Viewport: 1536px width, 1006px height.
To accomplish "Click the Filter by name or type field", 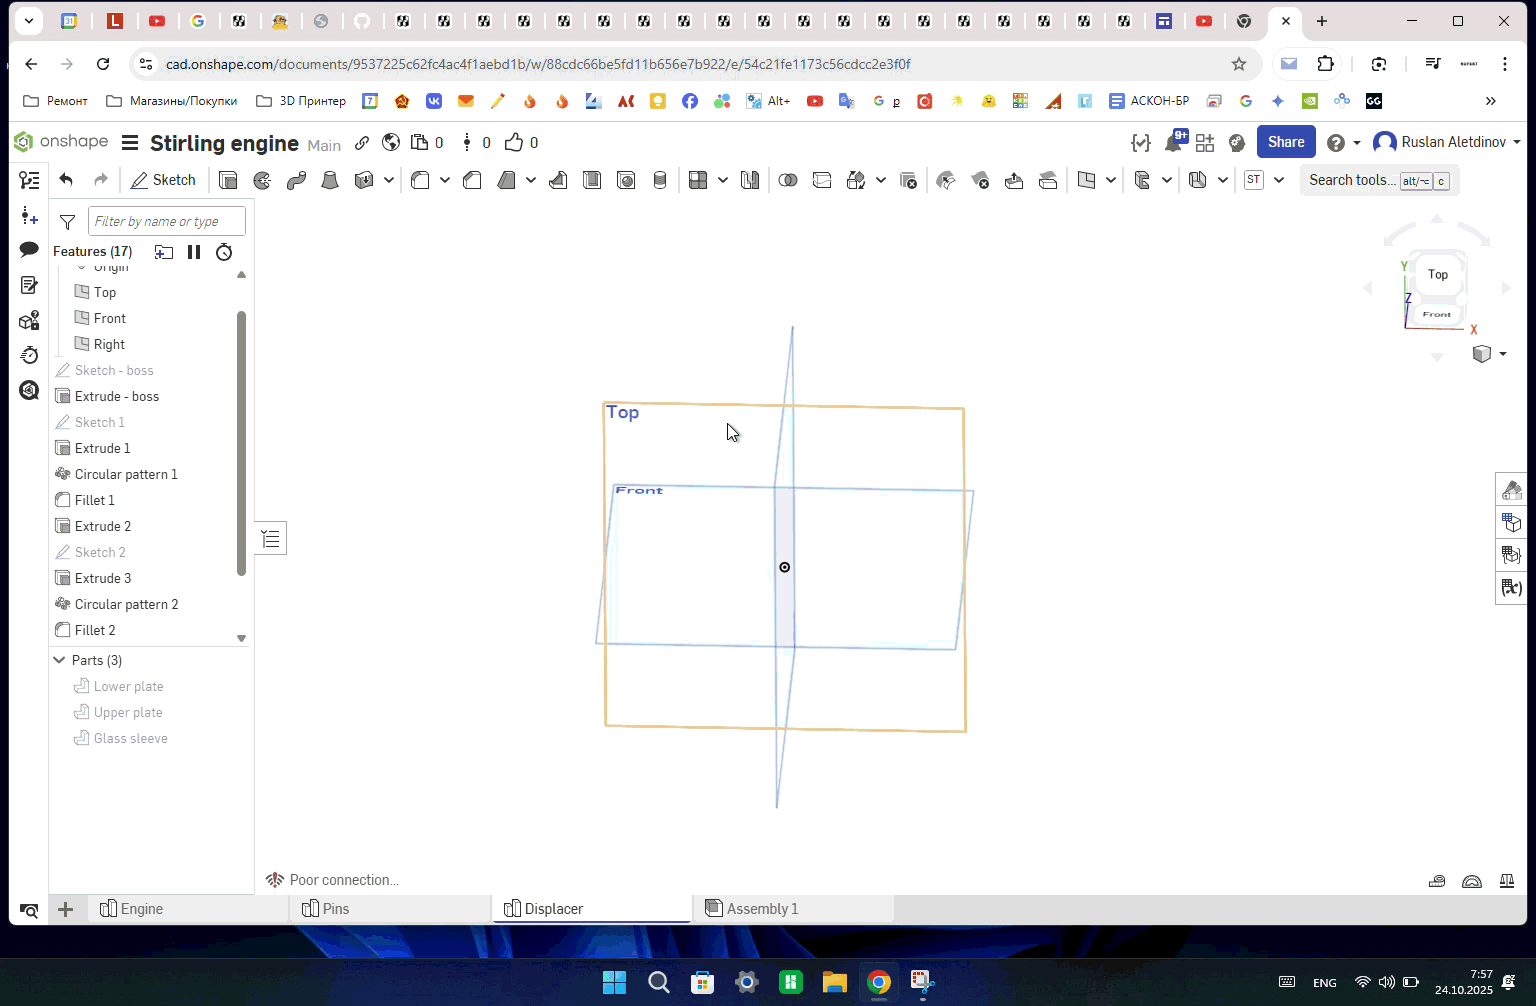I will click(166, 221).
